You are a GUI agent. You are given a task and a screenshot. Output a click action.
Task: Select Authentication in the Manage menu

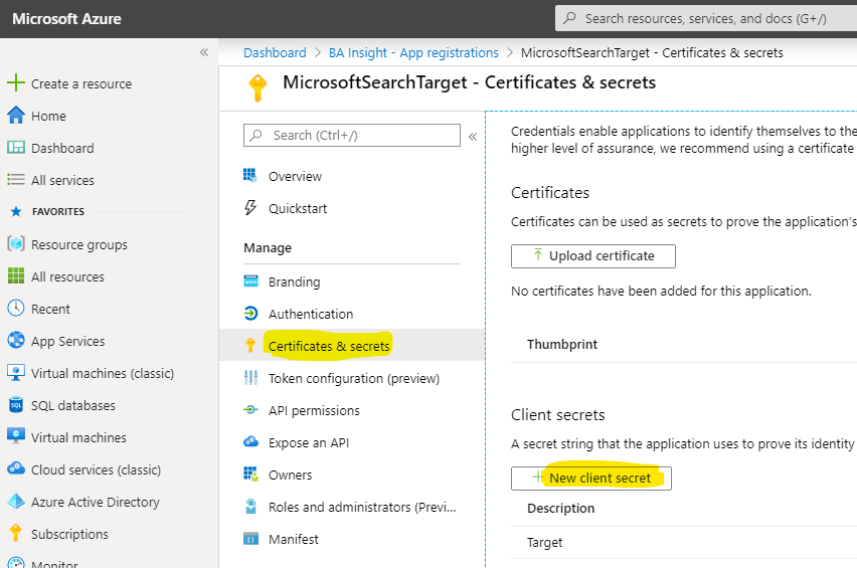[310, 314]
